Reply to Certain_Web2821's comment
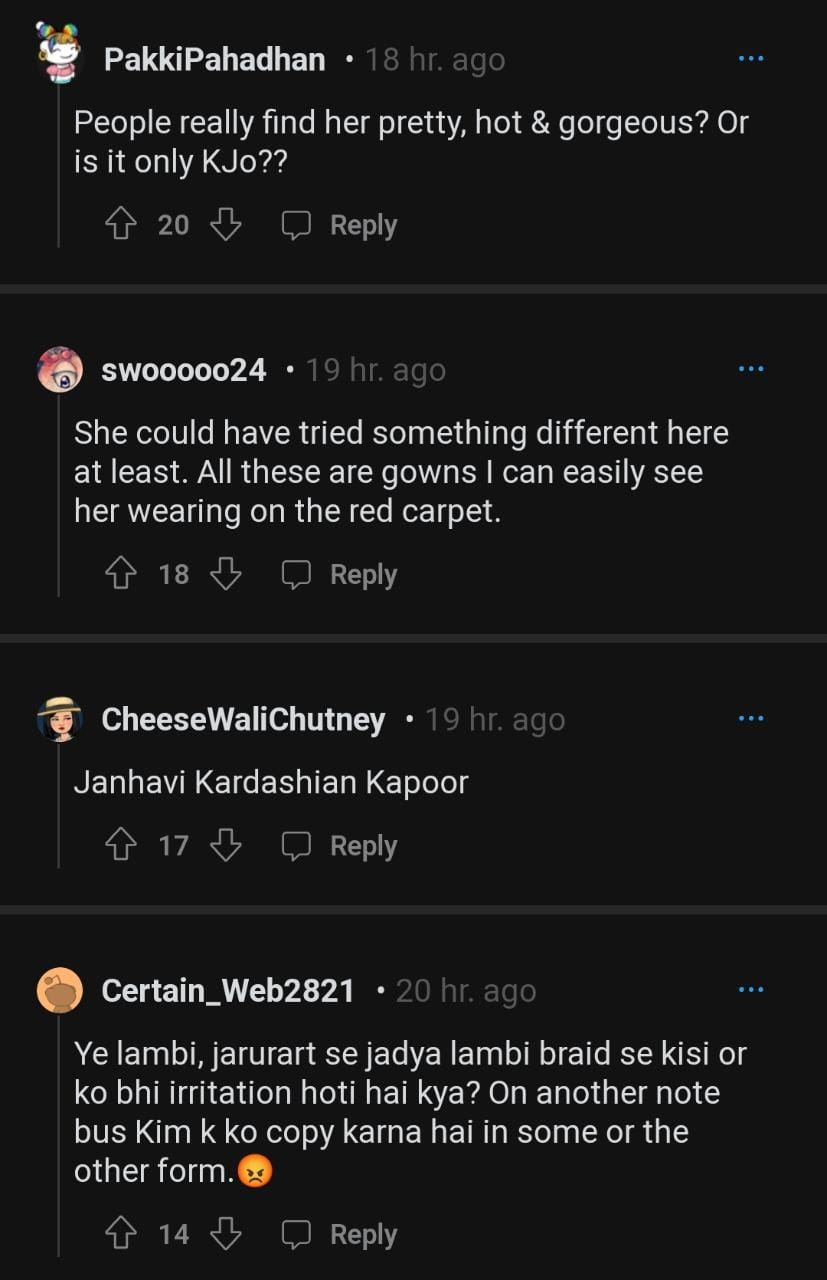Image resolution: width=827 pixels, height=1280 pixels. [x=339, y=1235]
